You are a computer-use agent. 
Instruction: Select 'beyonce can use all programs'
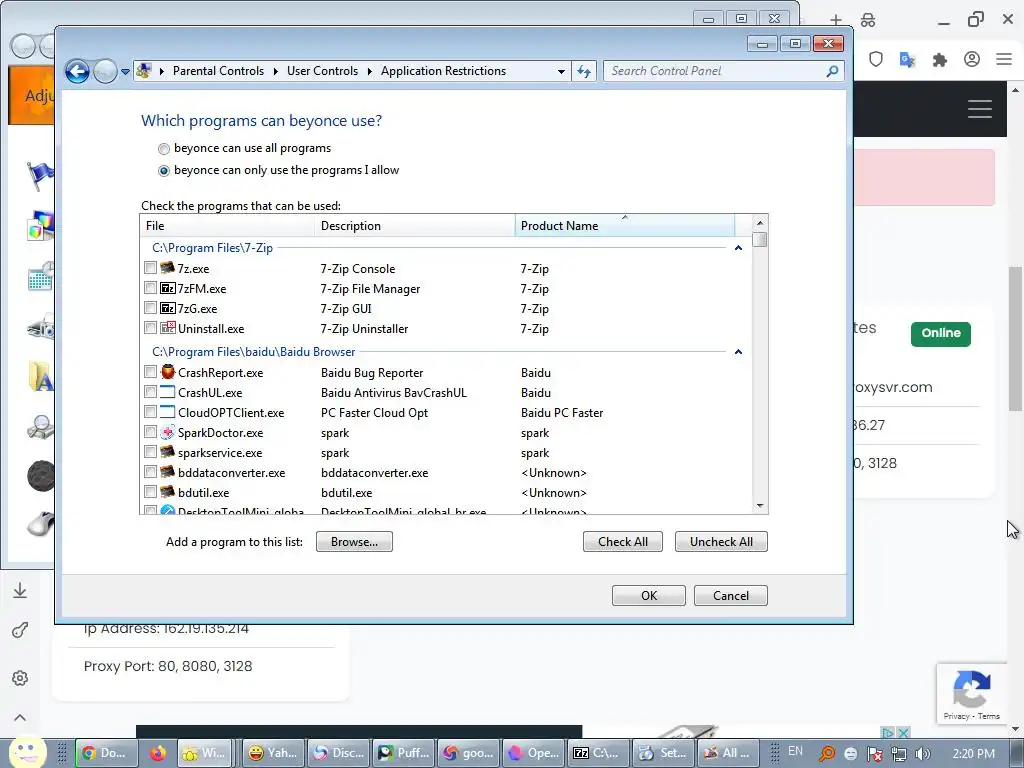click(164, 149)
